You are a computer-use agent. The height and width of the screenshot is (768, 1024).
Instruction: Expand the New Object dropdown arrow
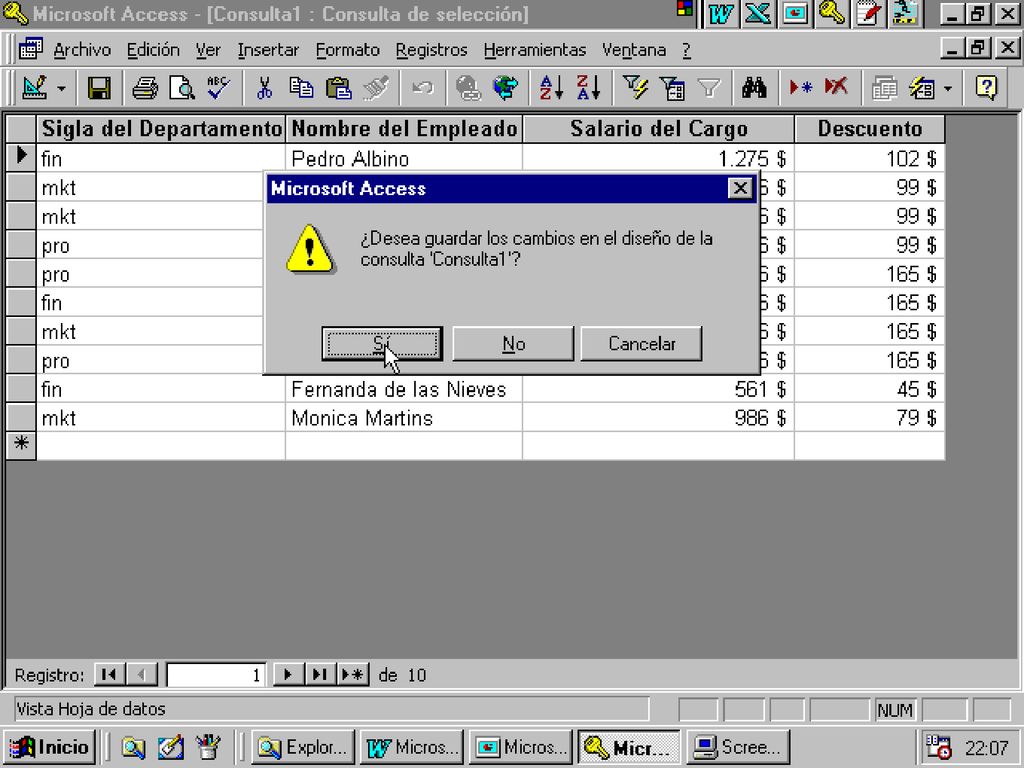[948, 88]
